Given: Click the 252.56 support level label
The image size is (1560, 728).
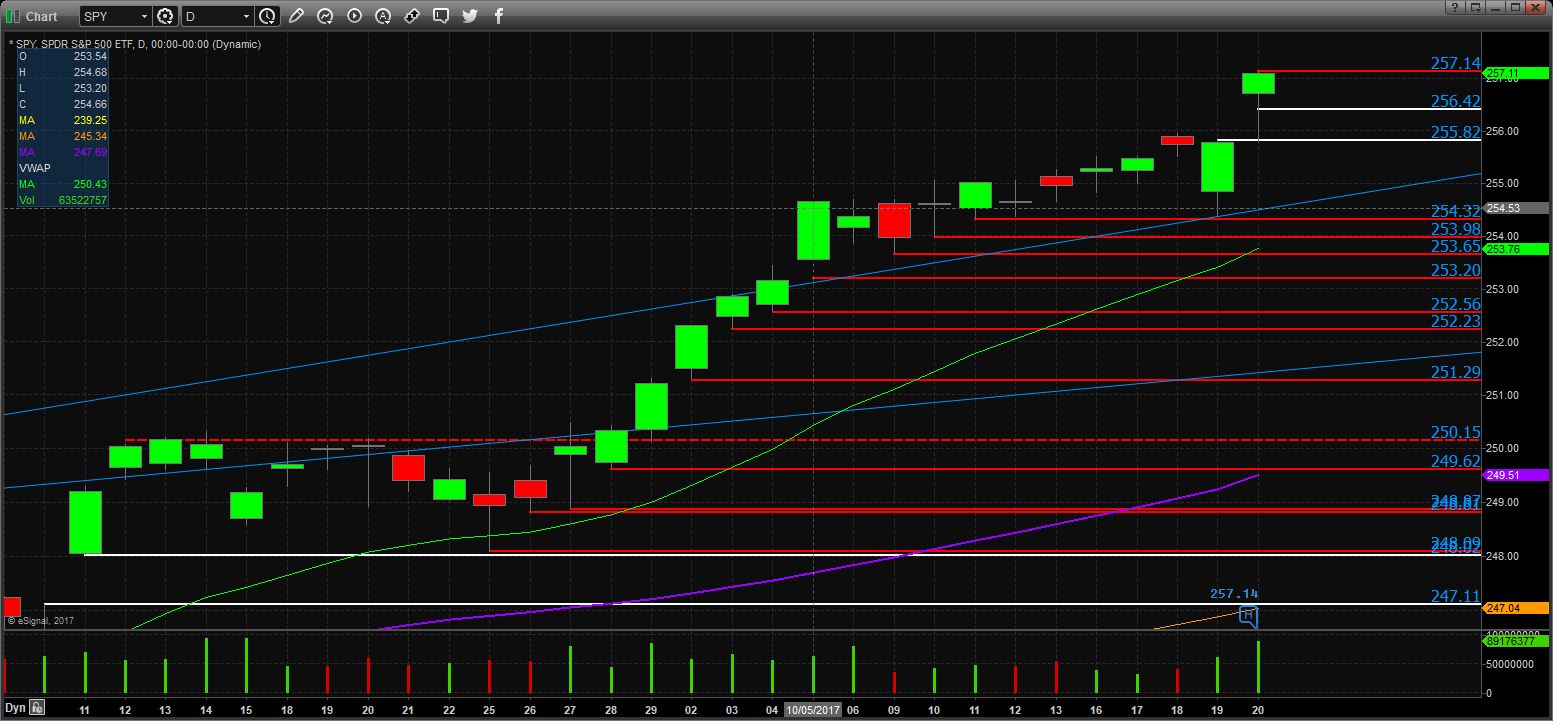Looking at the screenshot, I should point(1455,304).
